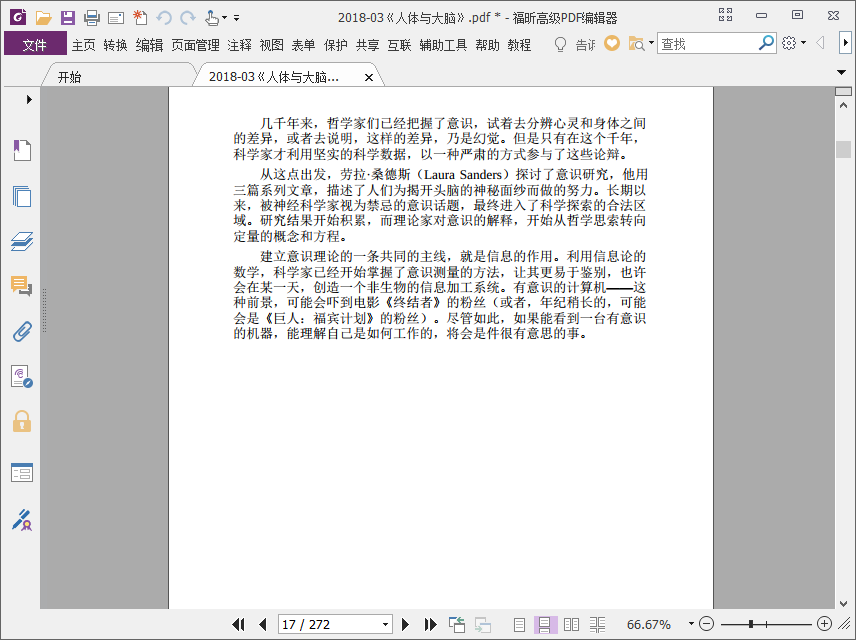
Task: Create new PDF with starred page icon
Action: (140, 17)
